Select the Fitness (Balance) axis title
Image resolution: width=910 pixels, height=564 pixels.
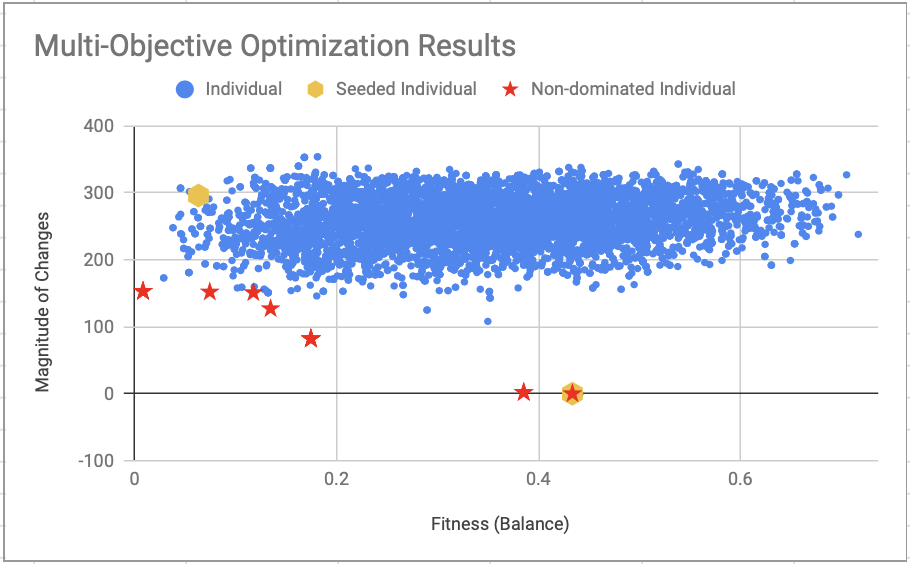coord(500,523)
